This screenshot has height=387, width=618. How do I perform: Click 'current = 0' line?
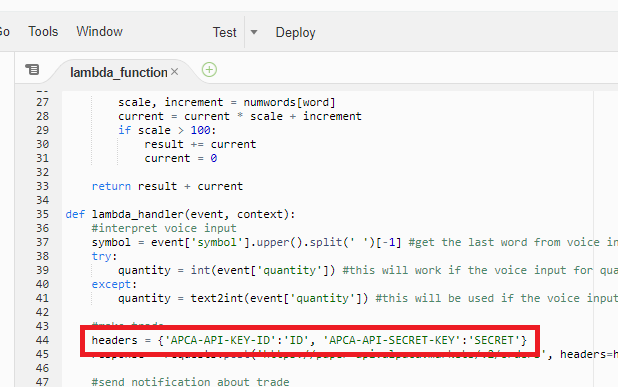coord(181,158)
